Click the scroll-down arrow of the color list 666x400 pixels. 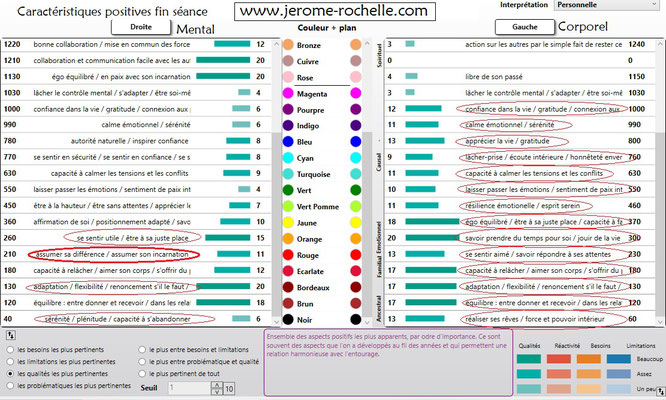click(367, 321)
